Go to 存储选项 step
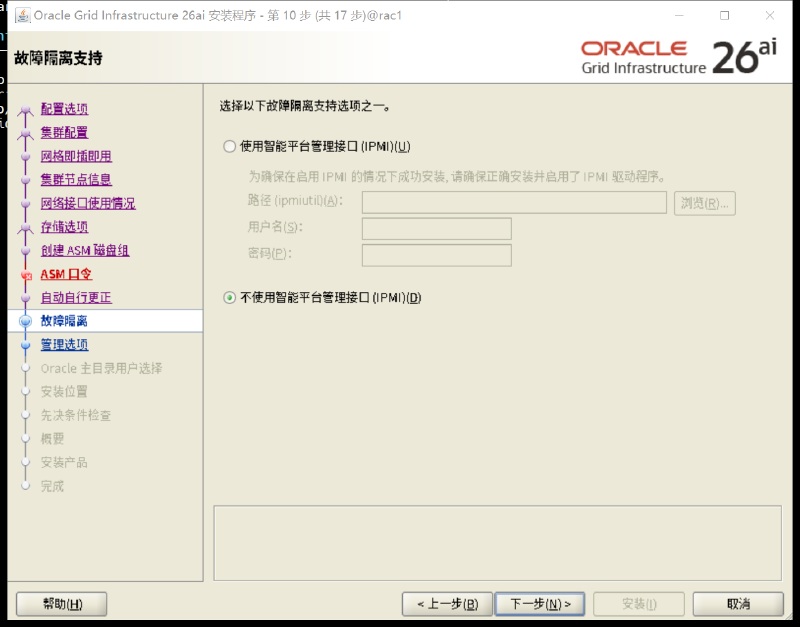The width and height of the screenshot is (800, 627). pyautogui.click(x=64, y=227)
